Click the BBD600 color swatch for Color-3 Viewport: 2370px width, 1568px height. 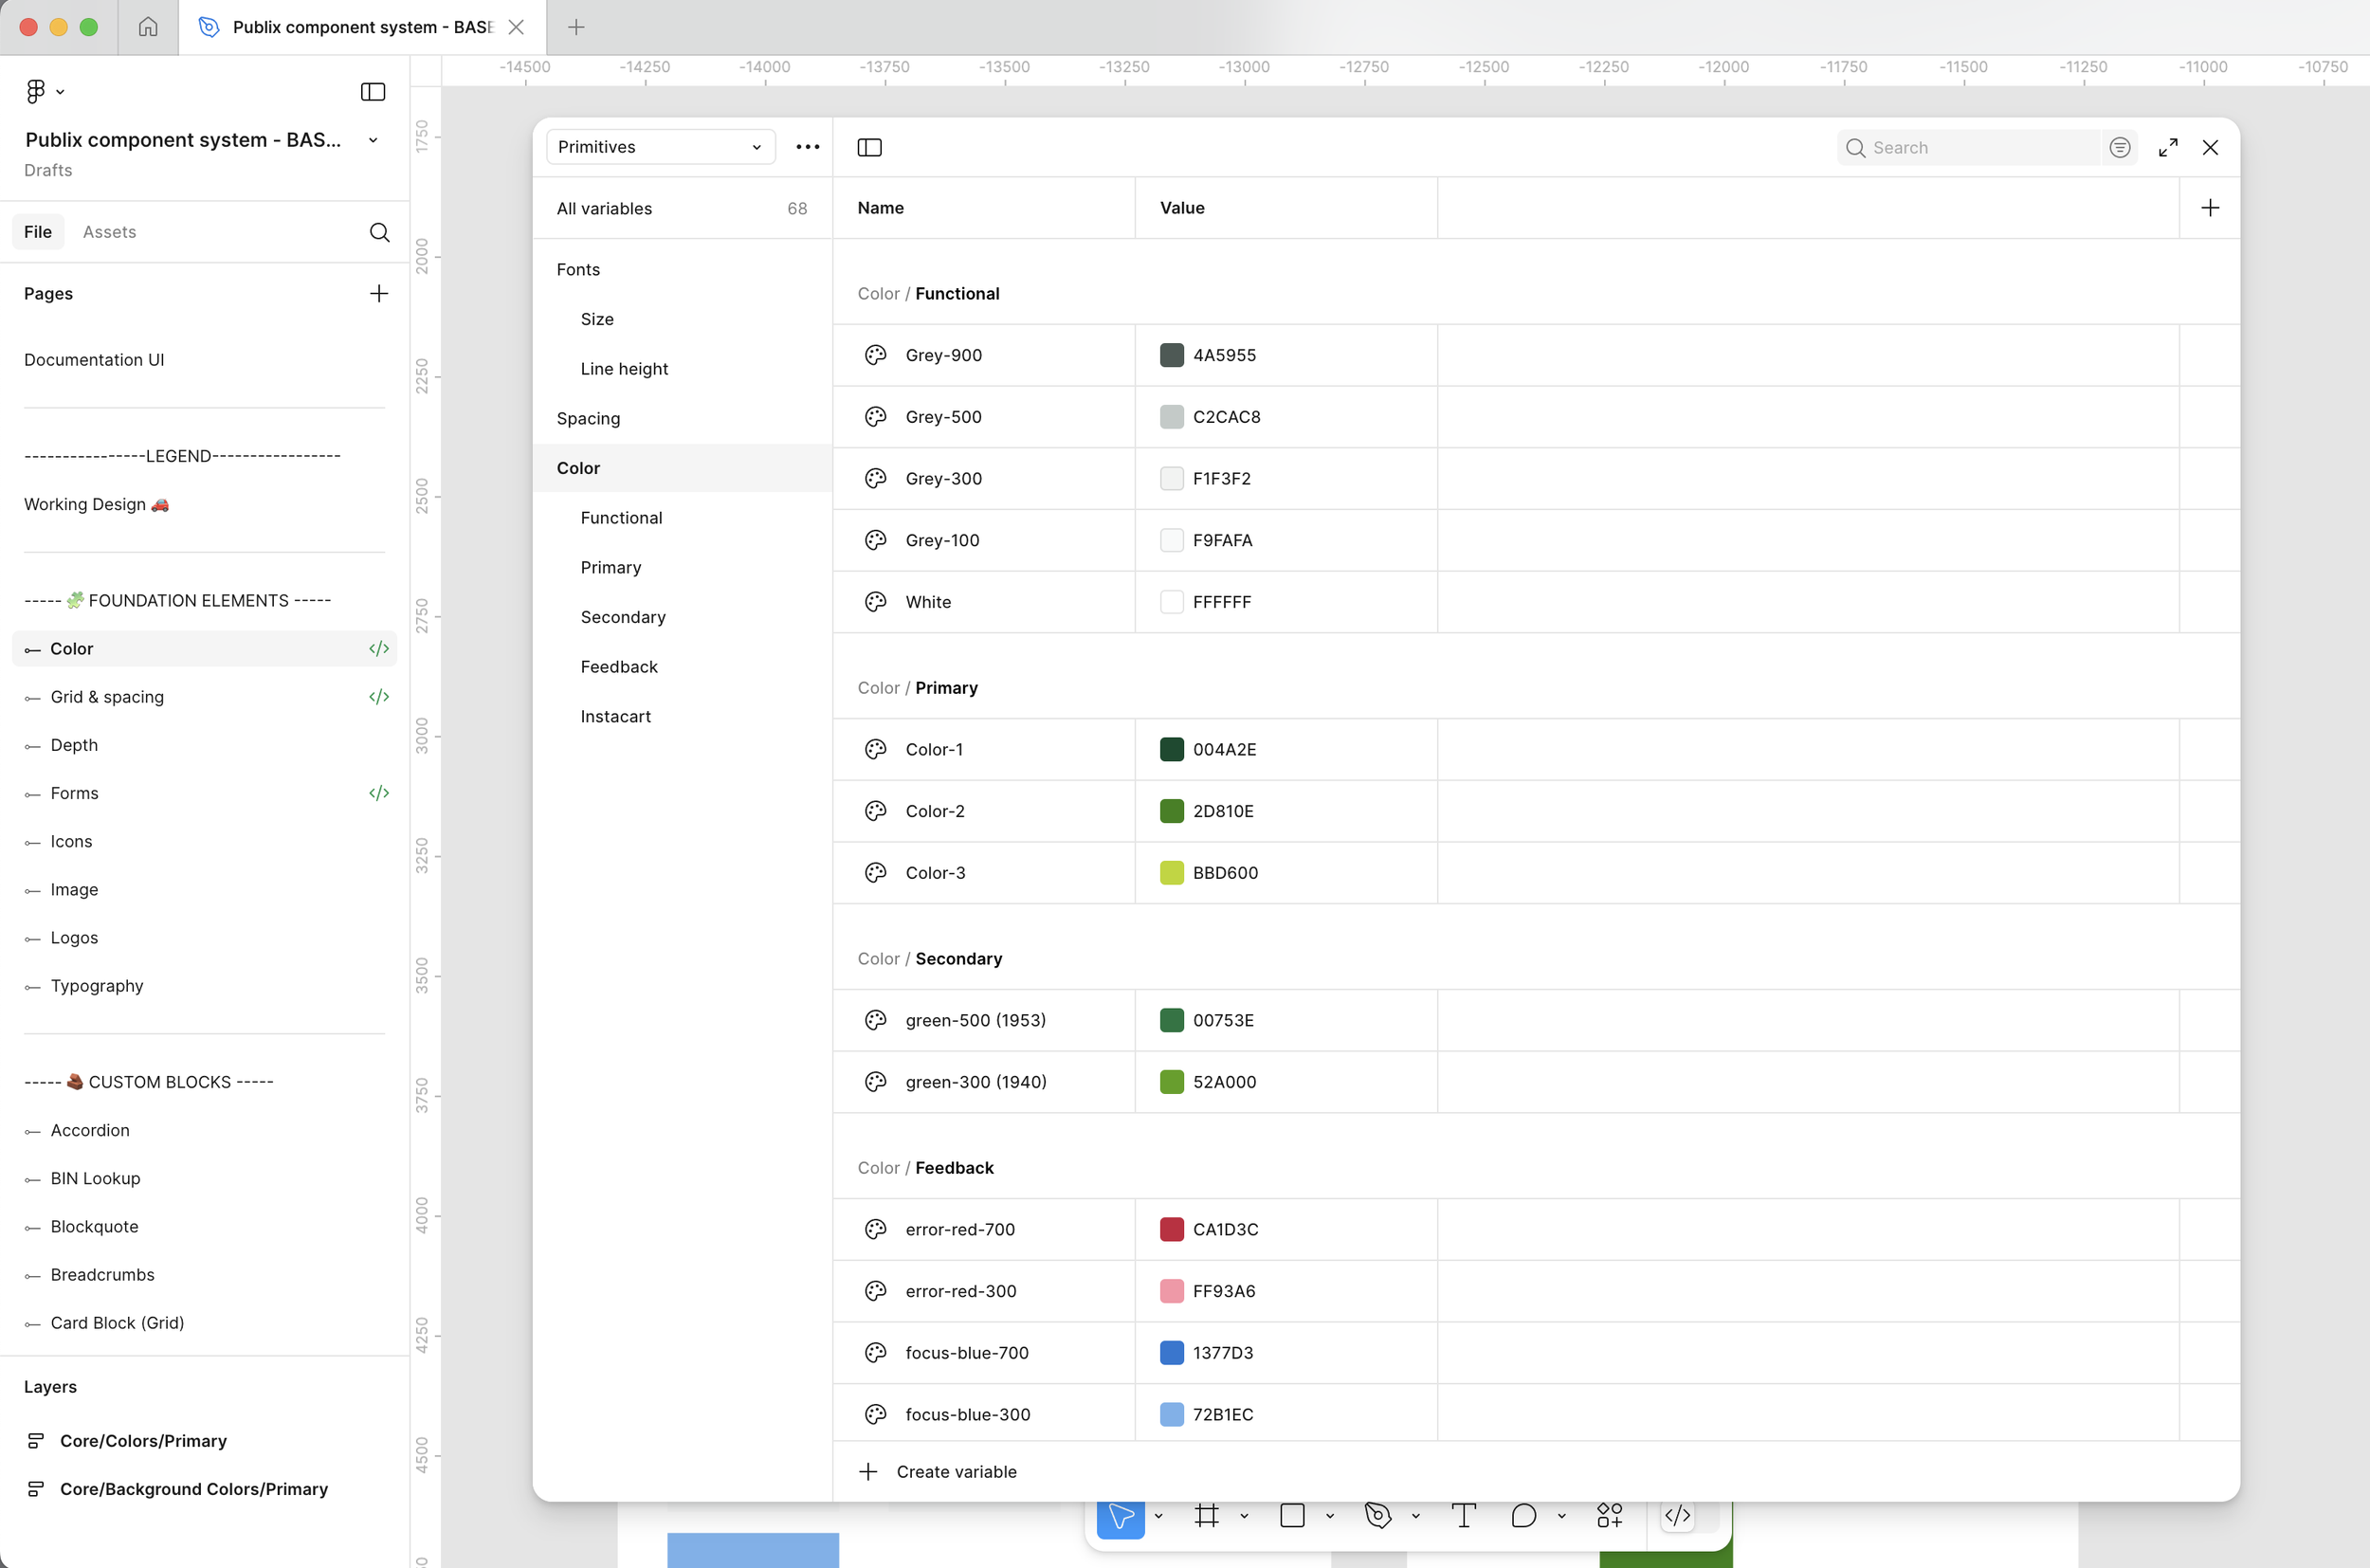tap(1171, 873)
